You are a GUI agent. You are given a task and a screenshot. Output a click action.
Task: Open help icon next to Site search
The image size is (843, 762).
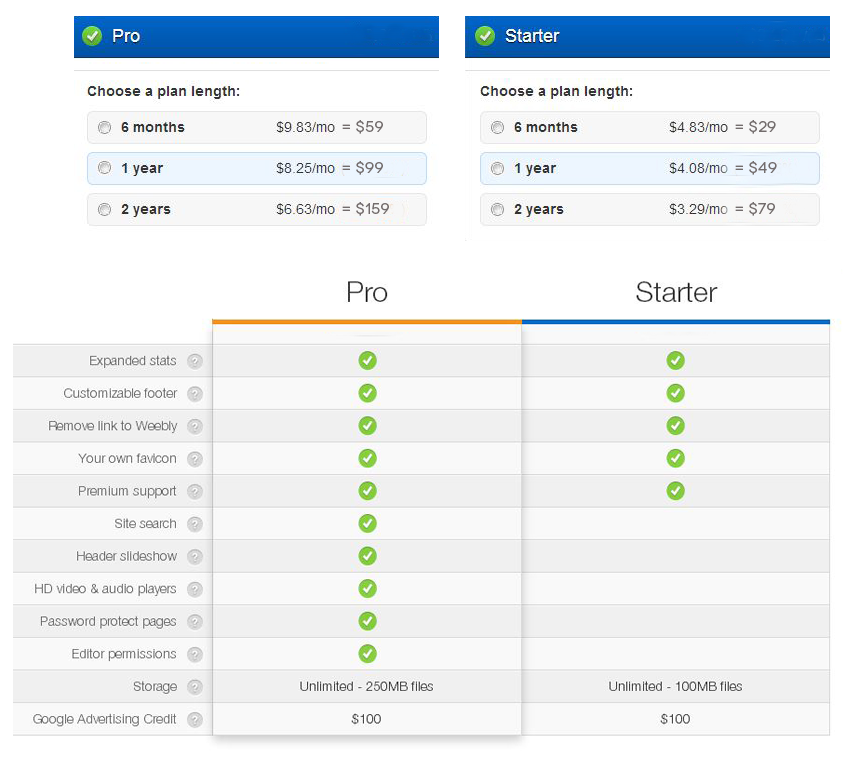pyautogui.click(x=195, y=524)
